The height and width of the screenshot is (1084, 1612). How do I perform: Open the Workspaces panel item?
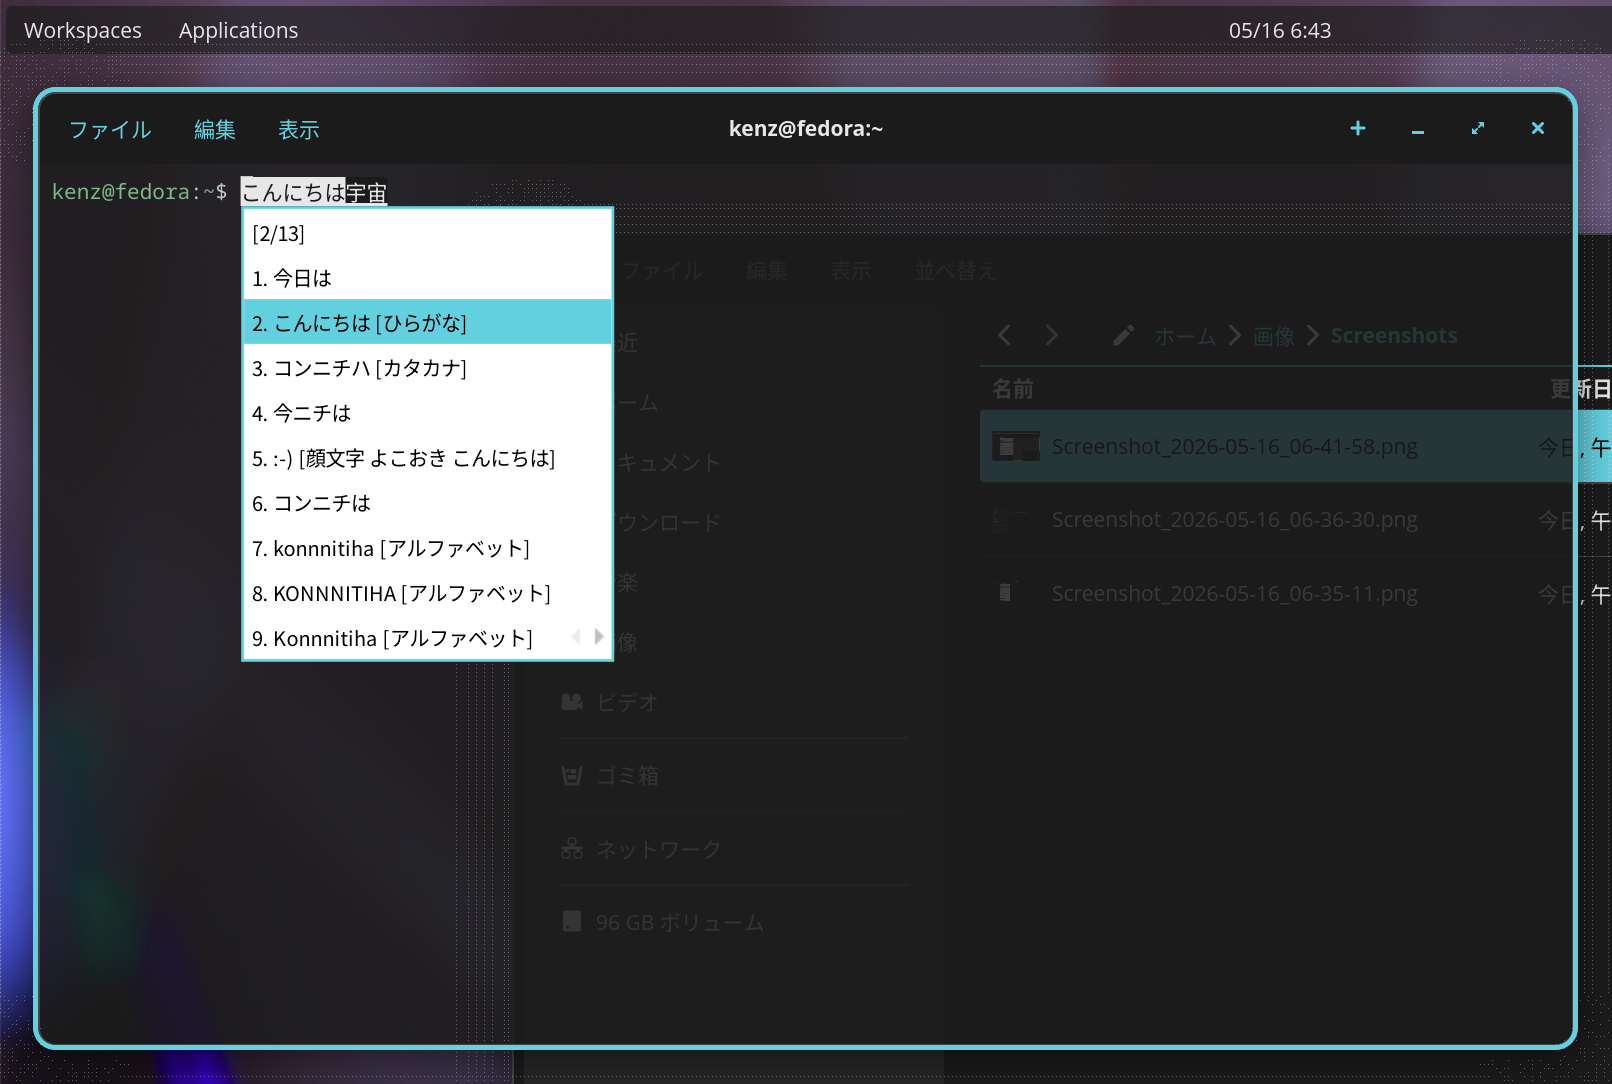point(83,31)
